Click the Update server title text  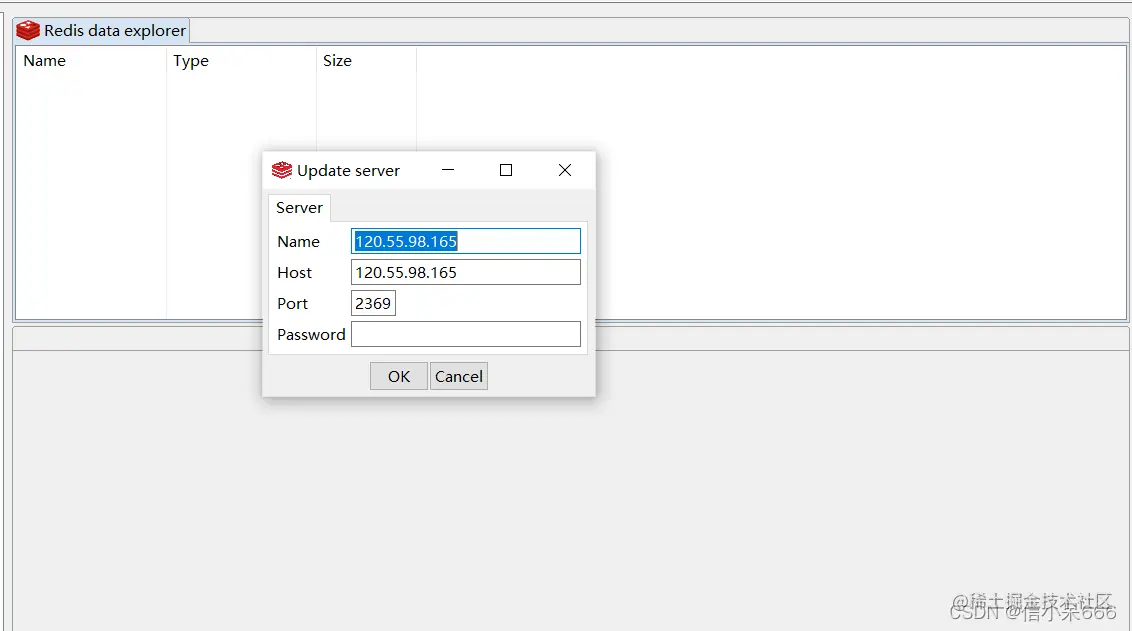click(x=349, y=171)
